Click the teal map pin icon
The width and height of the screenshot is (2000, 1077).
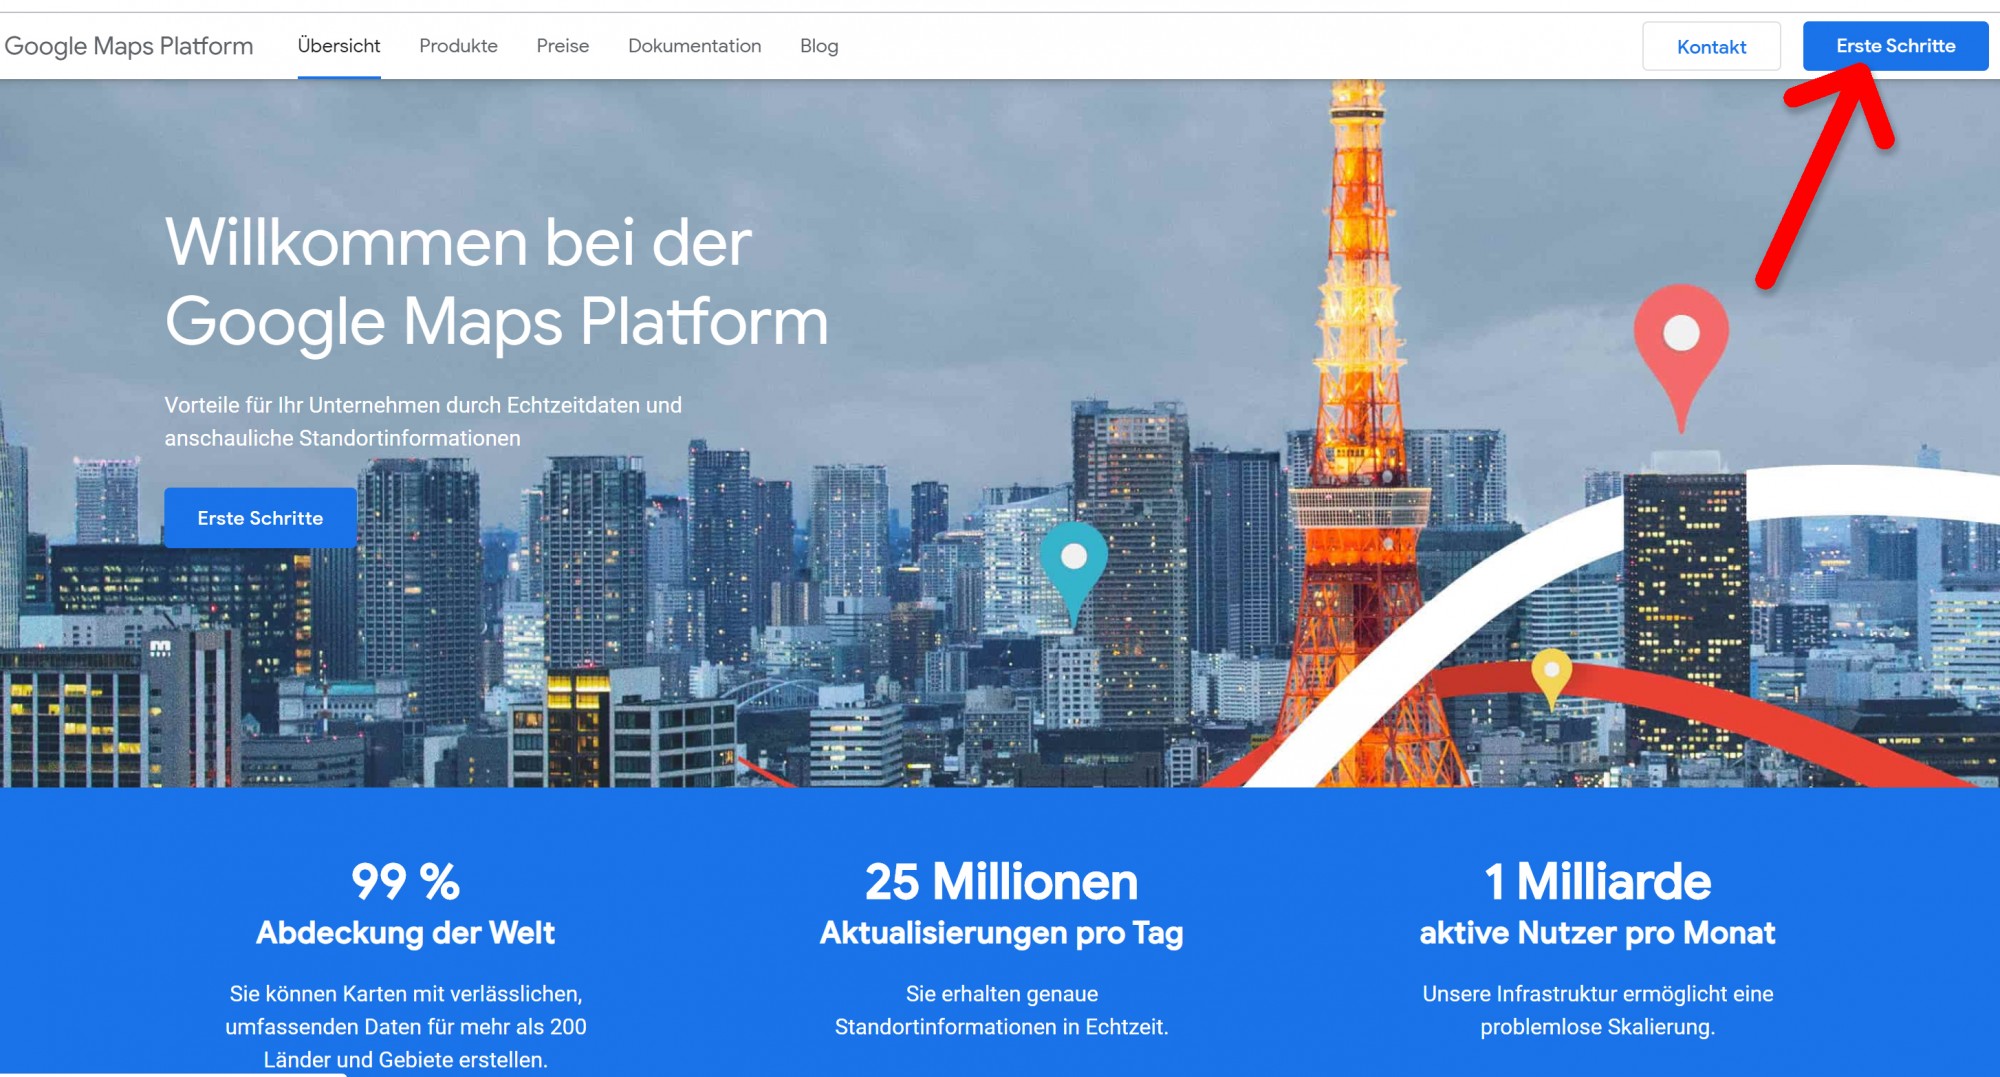tap(1073, 564)
